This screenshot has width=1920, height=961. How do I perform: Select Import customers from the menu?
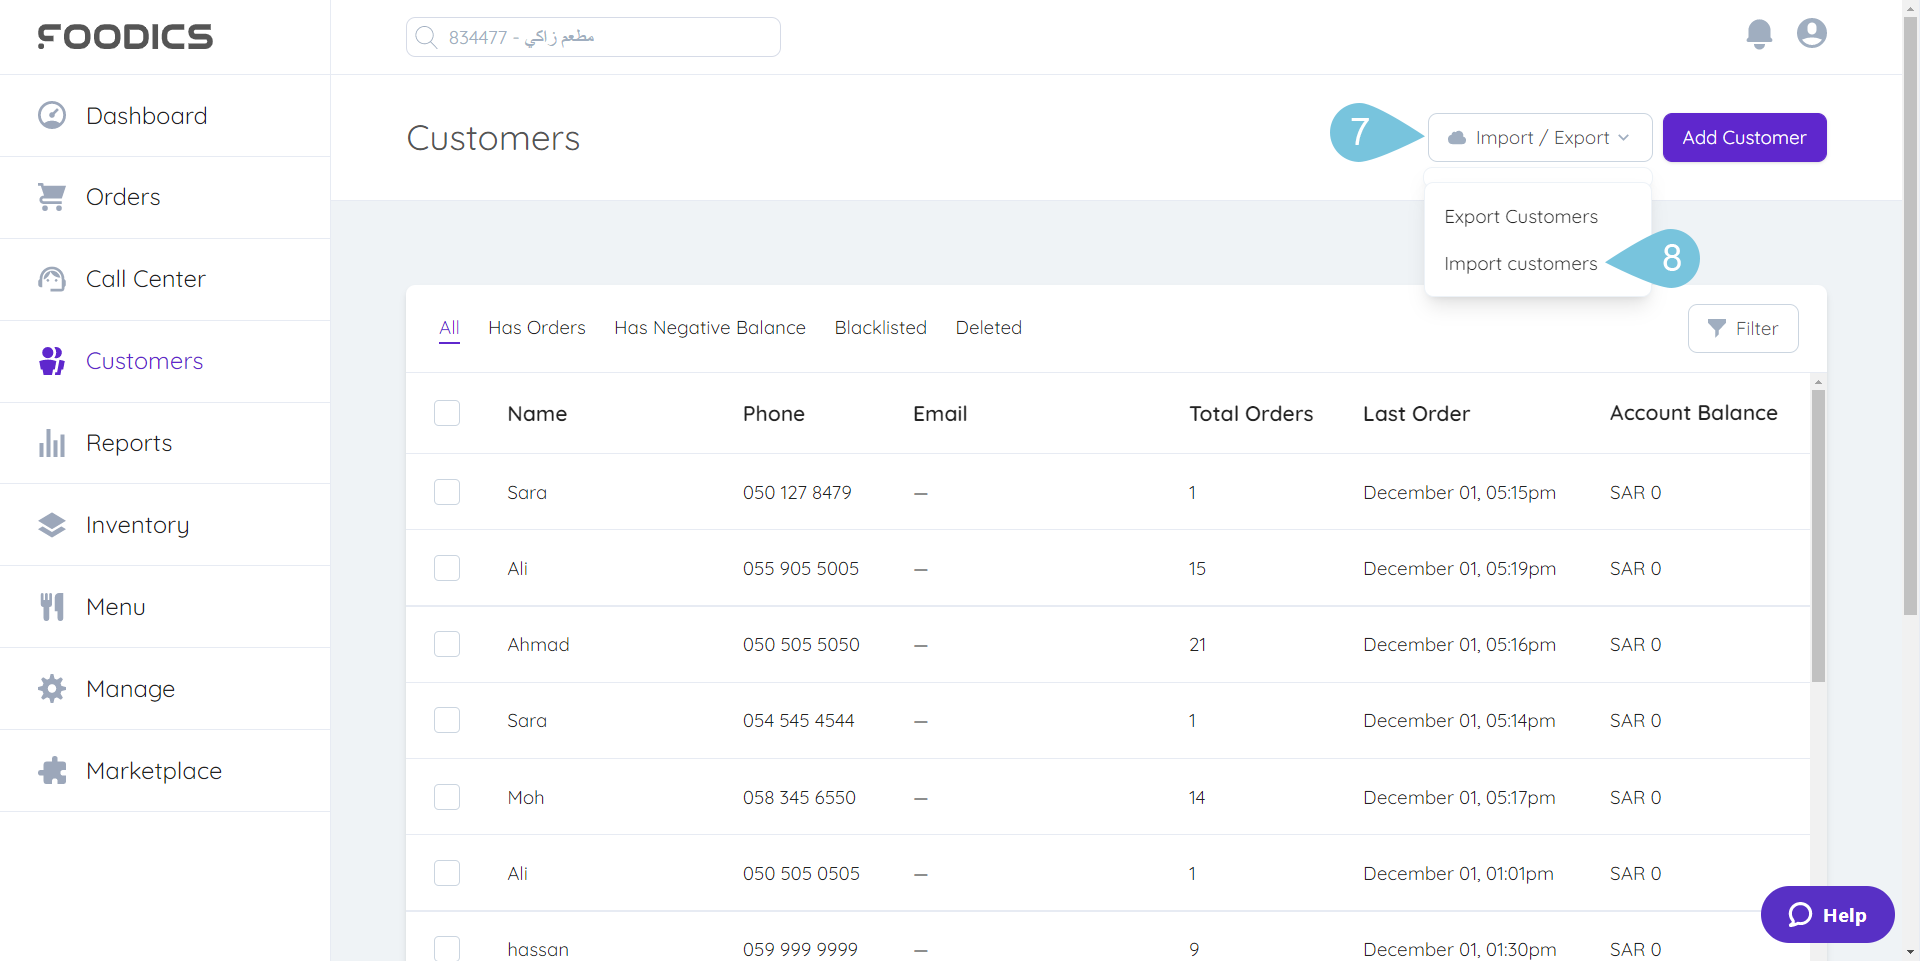click(1519, 263)
